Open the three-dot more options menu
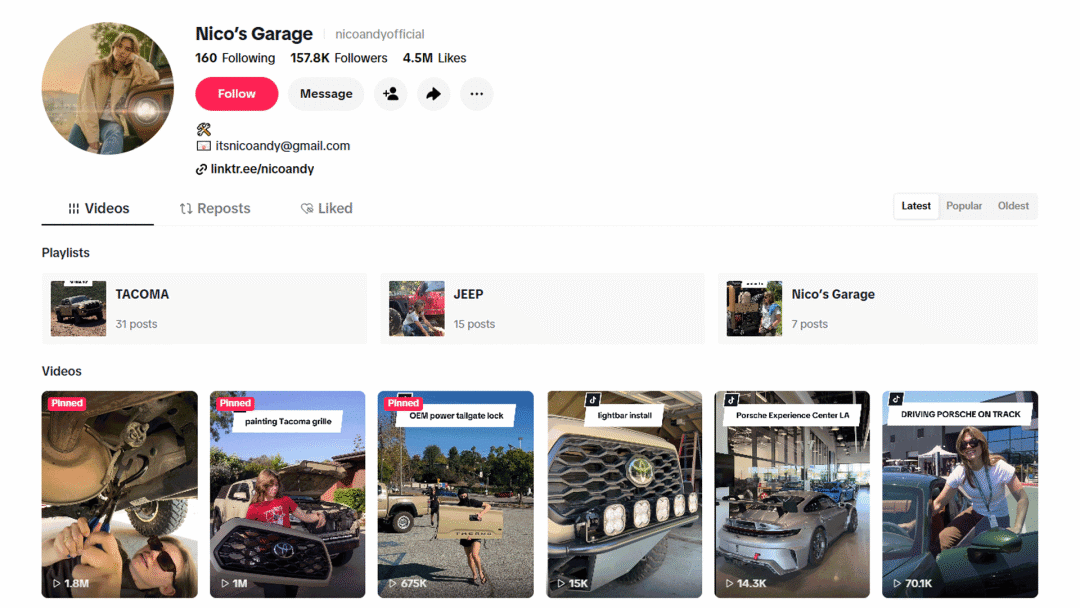Image resolution: width=1080 pixels, height=608 pixels. (x=477, y=94)
